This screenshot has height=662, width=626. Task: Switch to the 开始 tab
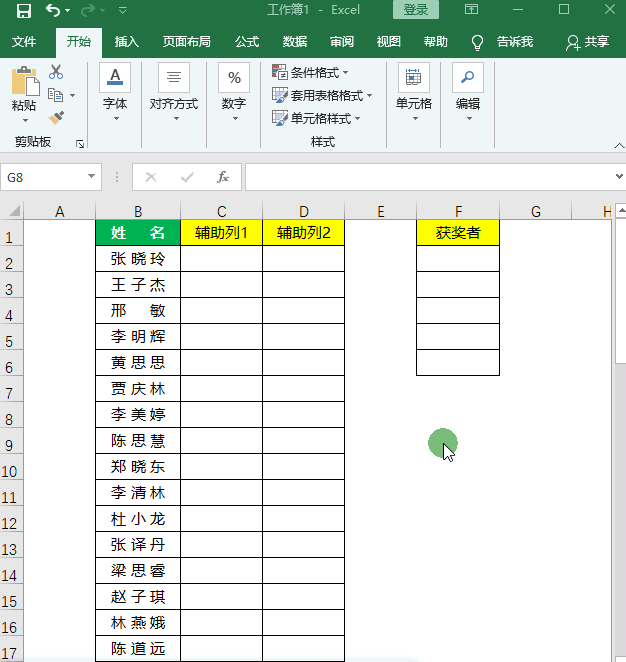pyautogui.click(x=79, y=42)
